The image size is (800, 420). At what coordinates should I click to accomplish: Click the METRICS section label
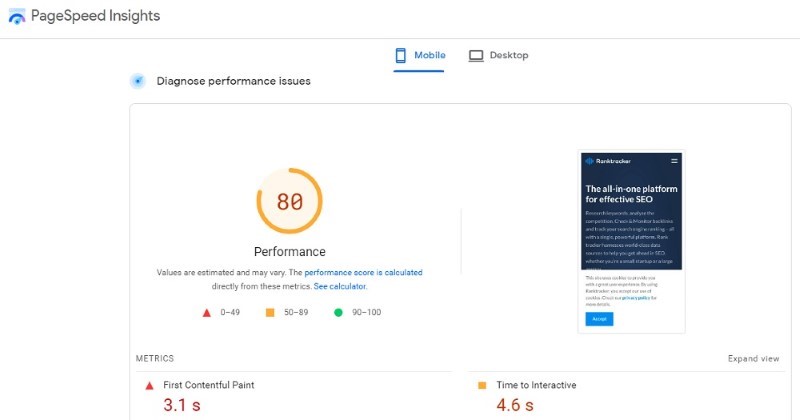coord(155,358)
